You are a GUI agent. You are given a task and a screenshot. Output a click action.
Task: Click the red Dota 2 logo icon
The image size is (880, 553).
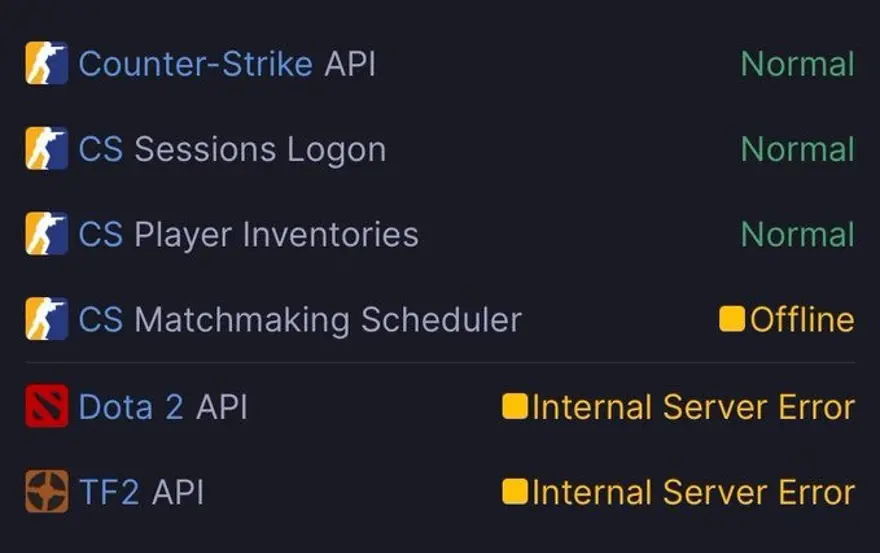point(46,407)
